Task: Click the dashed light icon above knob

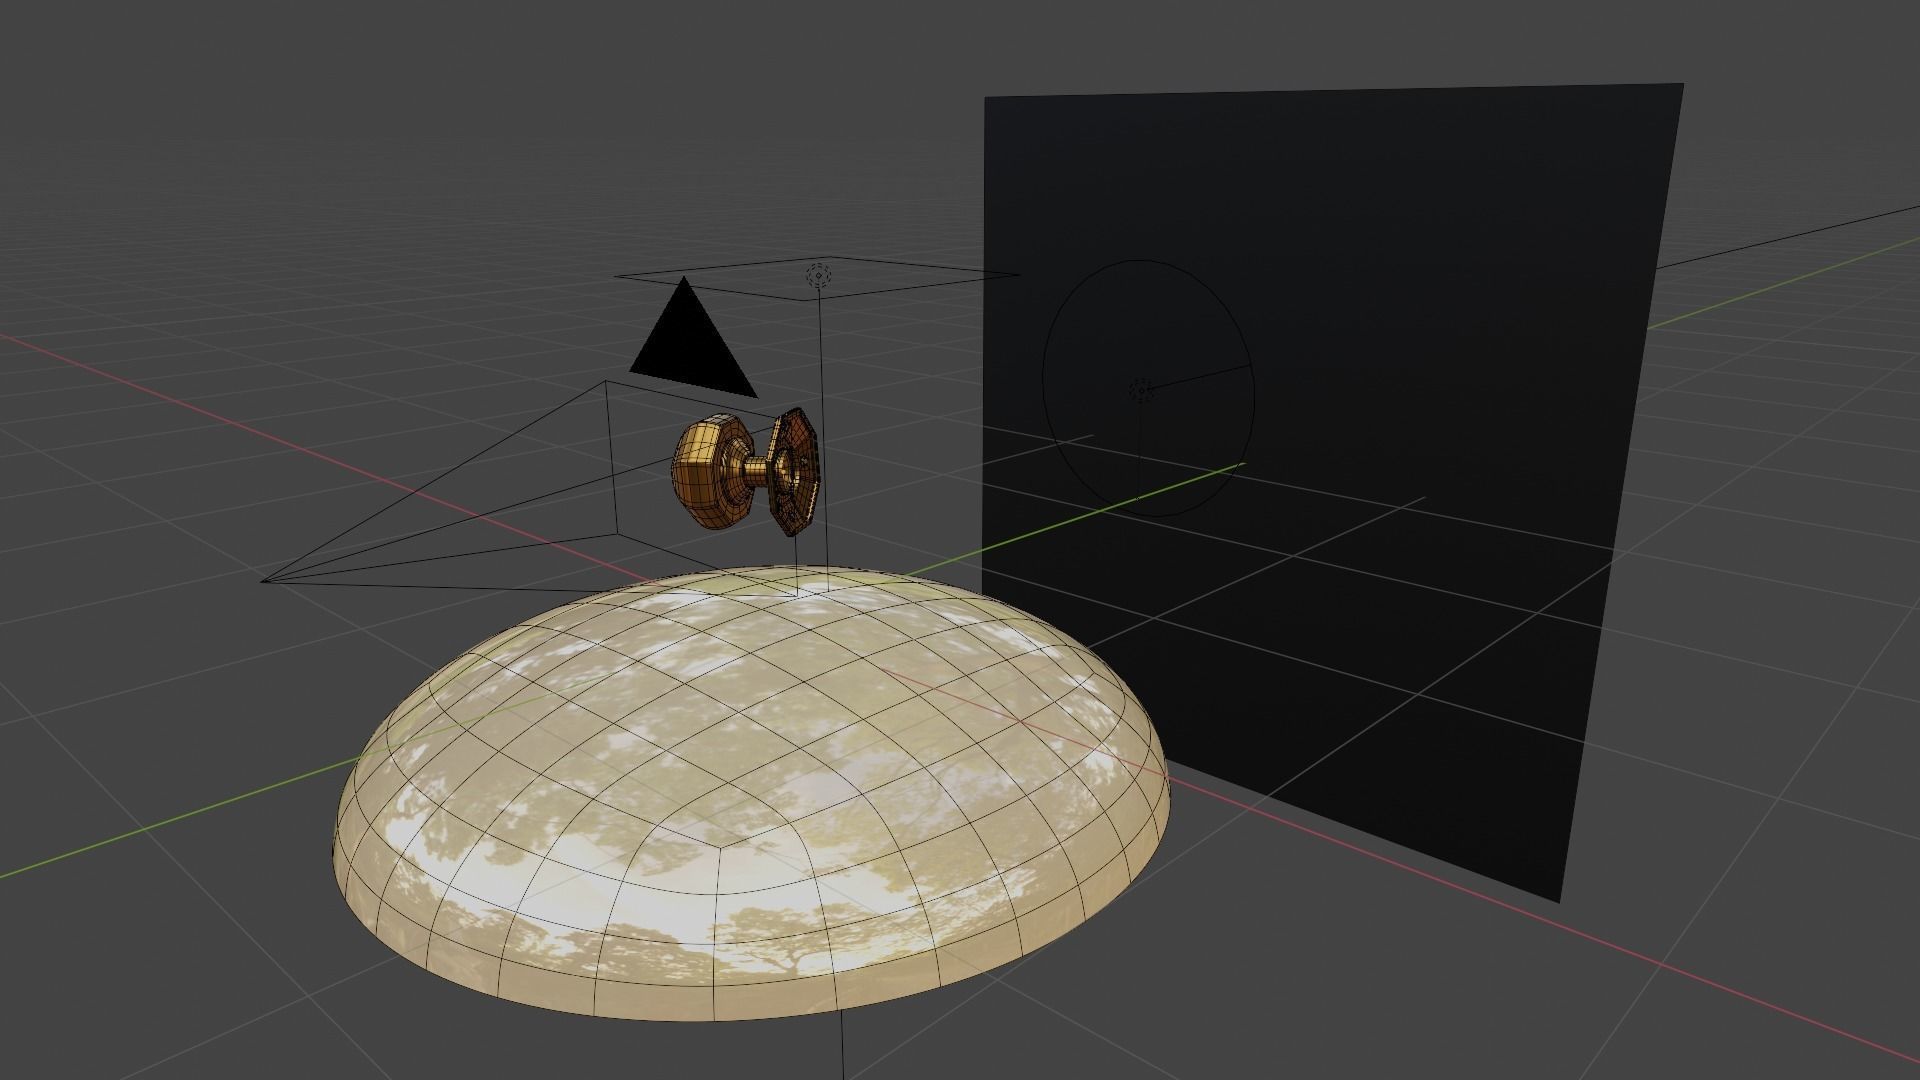Action: (x=818, y=275)
